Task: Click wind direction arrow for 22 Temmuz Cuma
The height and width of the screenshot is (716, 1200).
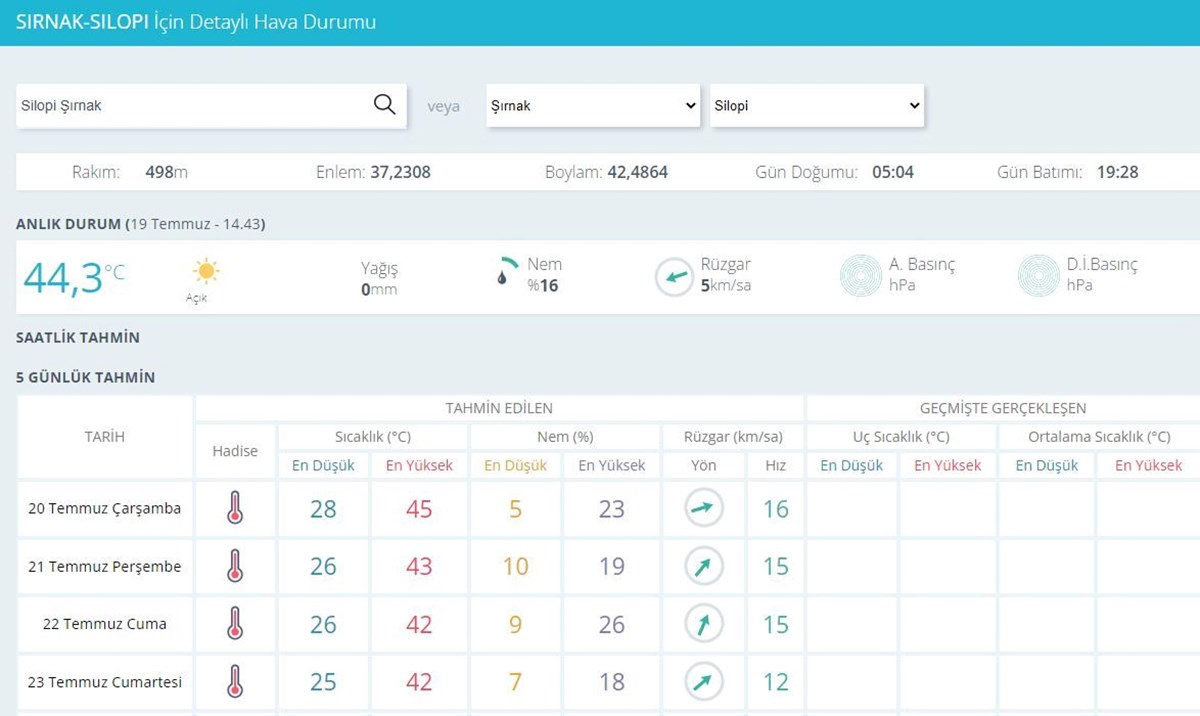Action: pos(703,624)
